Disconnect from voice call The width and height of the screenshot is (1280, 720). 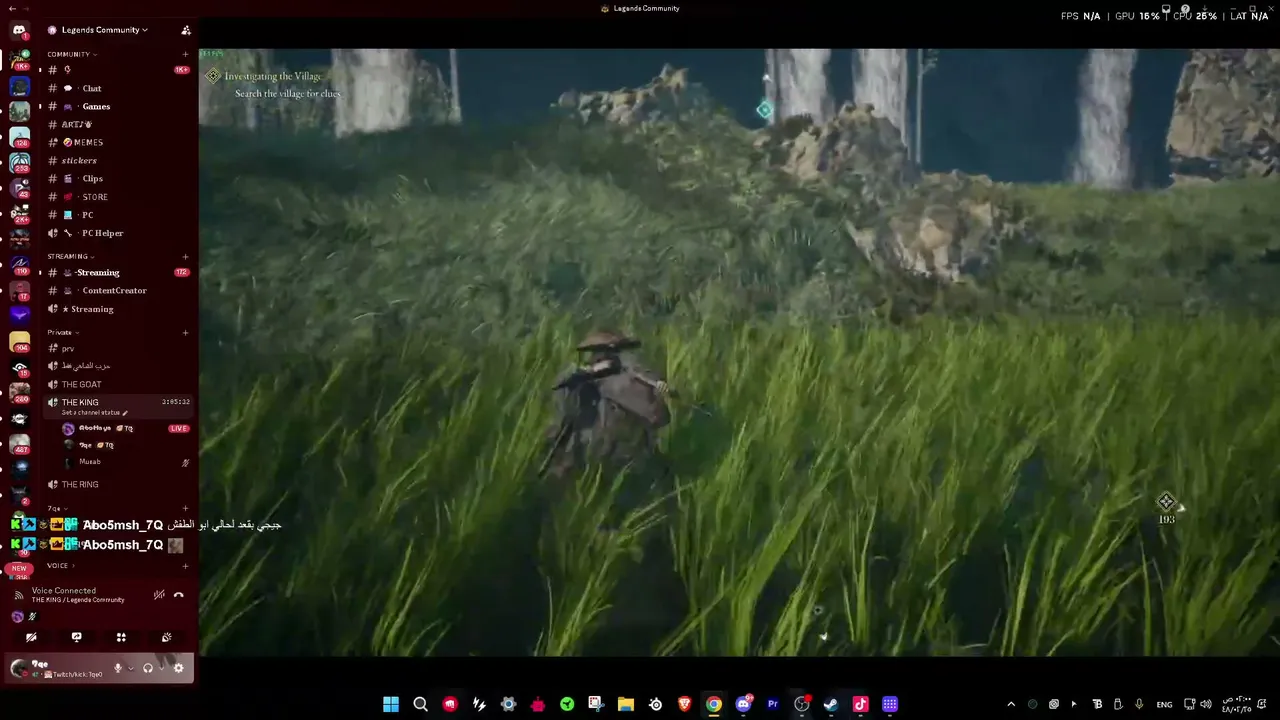pyautogui.click(x=179, y=595)
